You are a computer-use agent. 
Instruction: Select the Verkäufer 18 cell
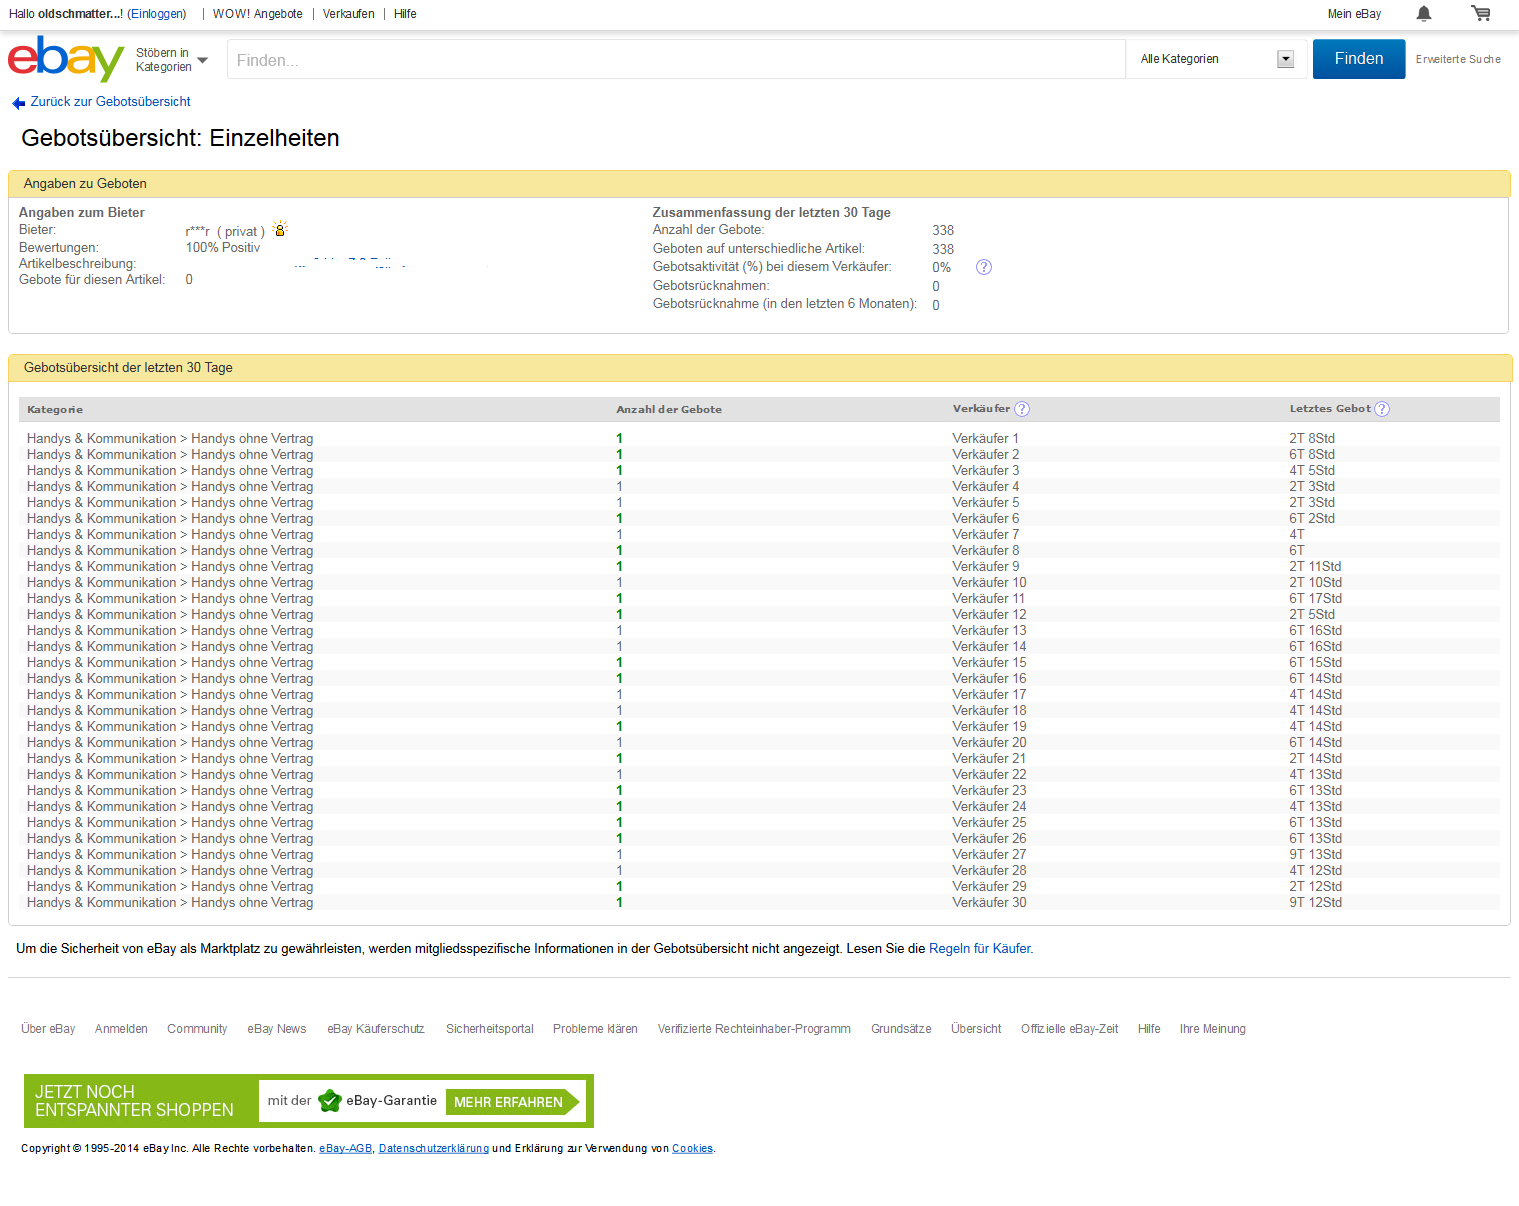(x=989, y=711)
